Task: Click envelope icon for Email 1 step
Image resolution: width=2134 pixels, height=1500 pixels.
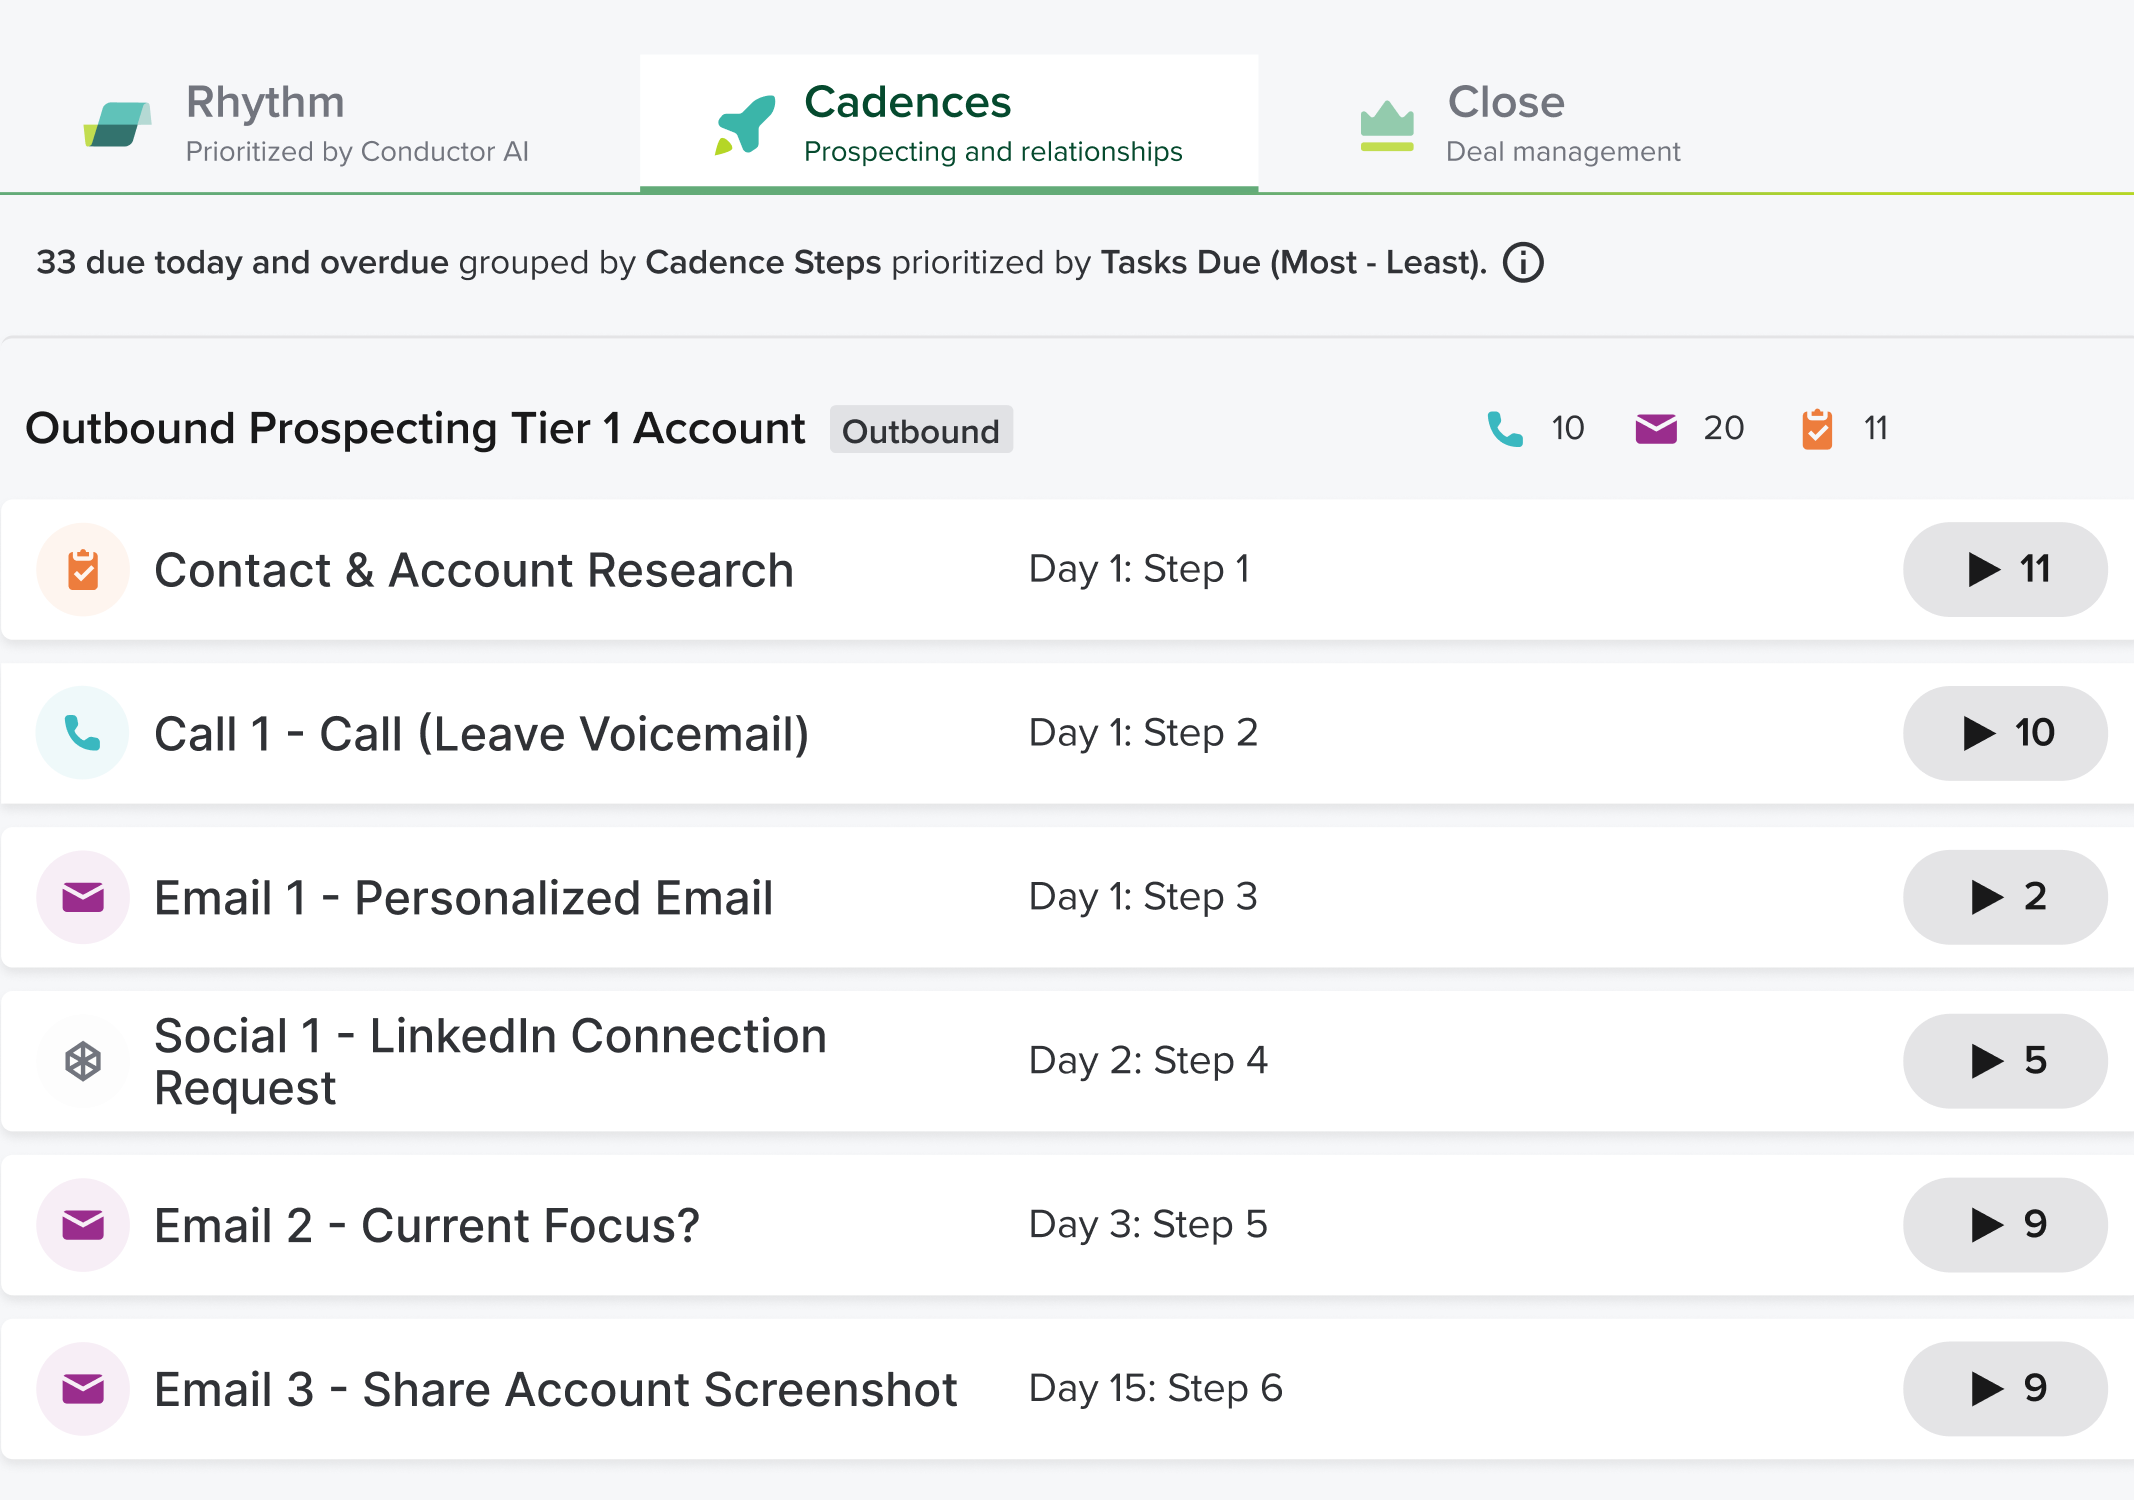Action: (83, 897)
